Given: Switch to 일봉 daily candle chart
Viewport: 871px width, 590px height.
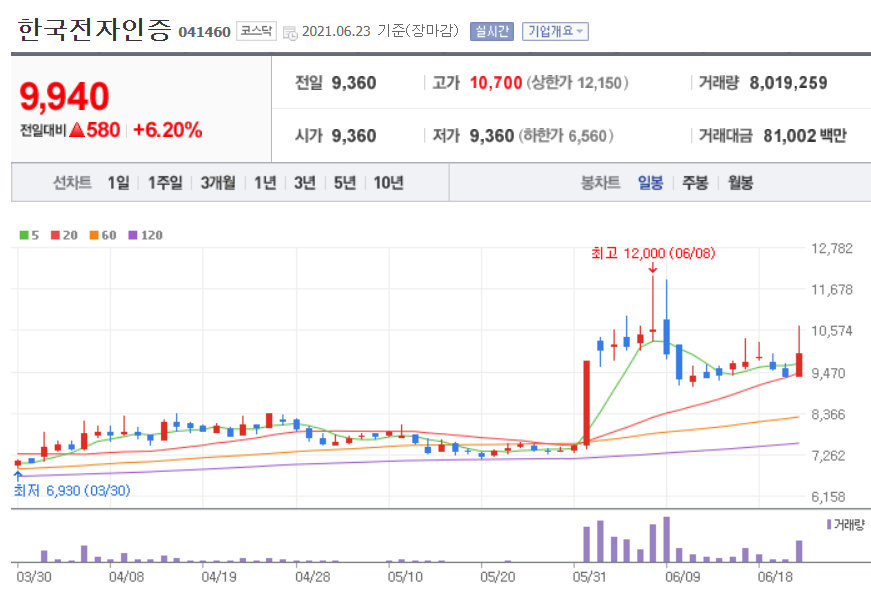Looking at the screenshot, I should (x=650, y=182).
